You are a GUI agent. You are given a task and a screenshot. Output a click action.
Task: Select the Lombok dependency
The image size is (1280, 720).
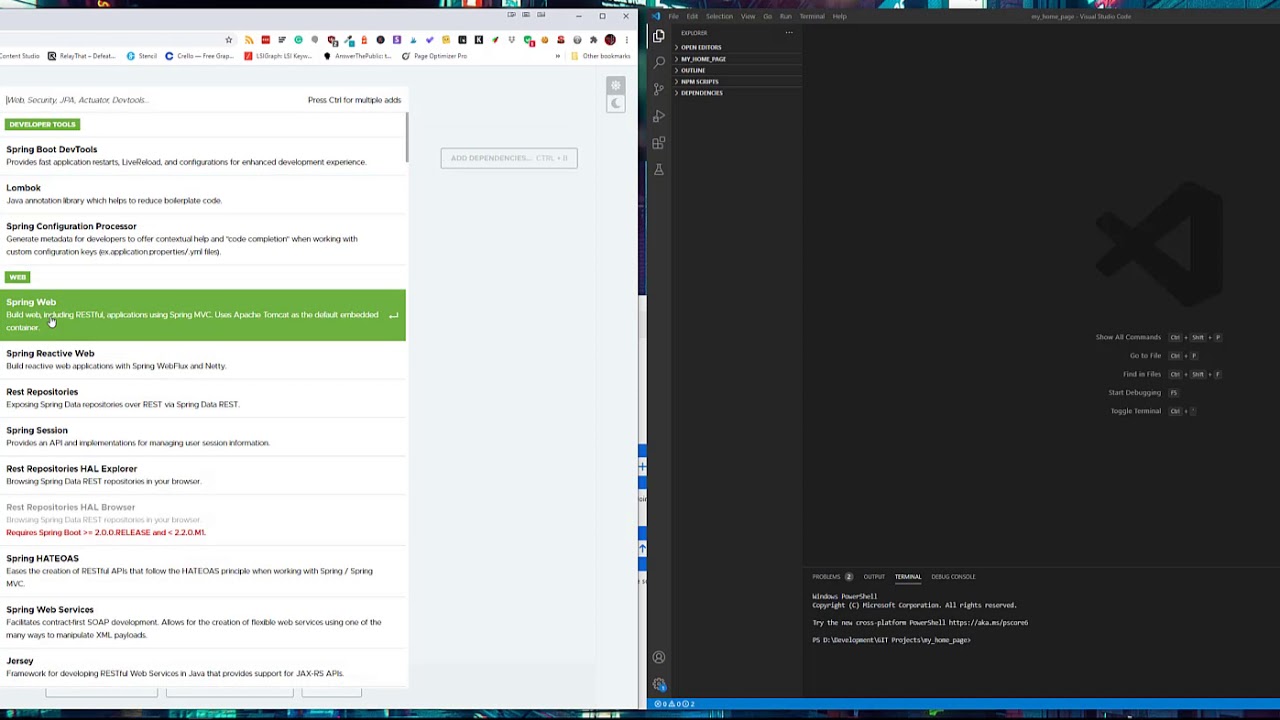(x=203, y=194)
